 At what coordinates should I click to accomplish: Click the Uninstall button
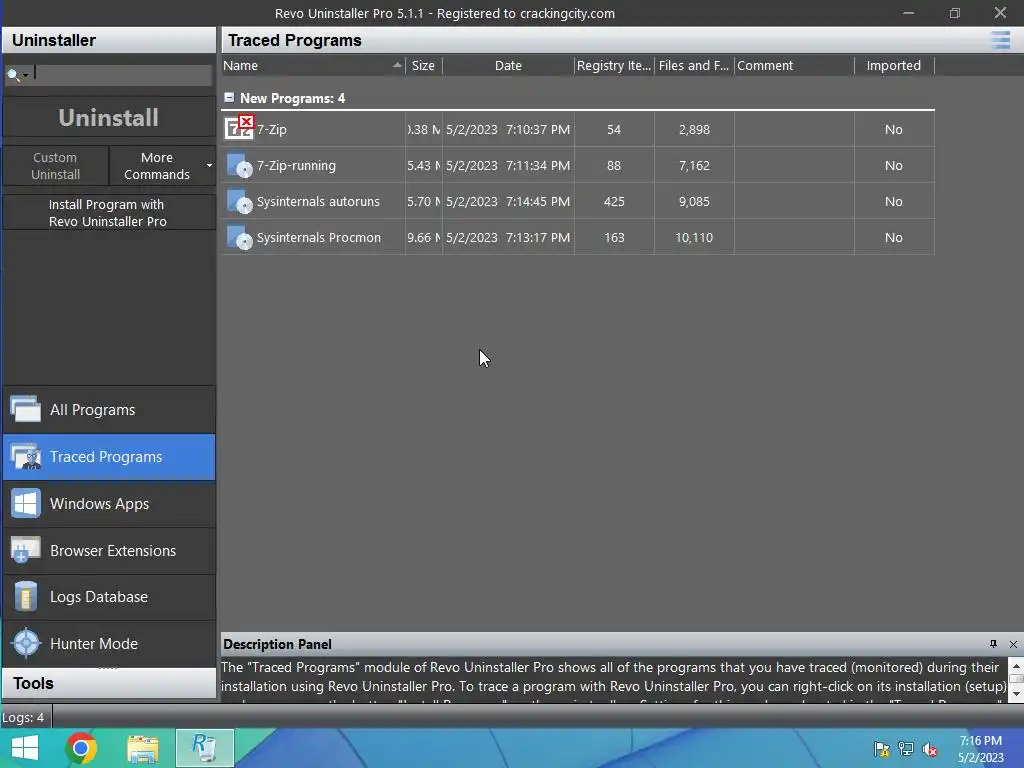pyautogui.click(x=108, y=118)
